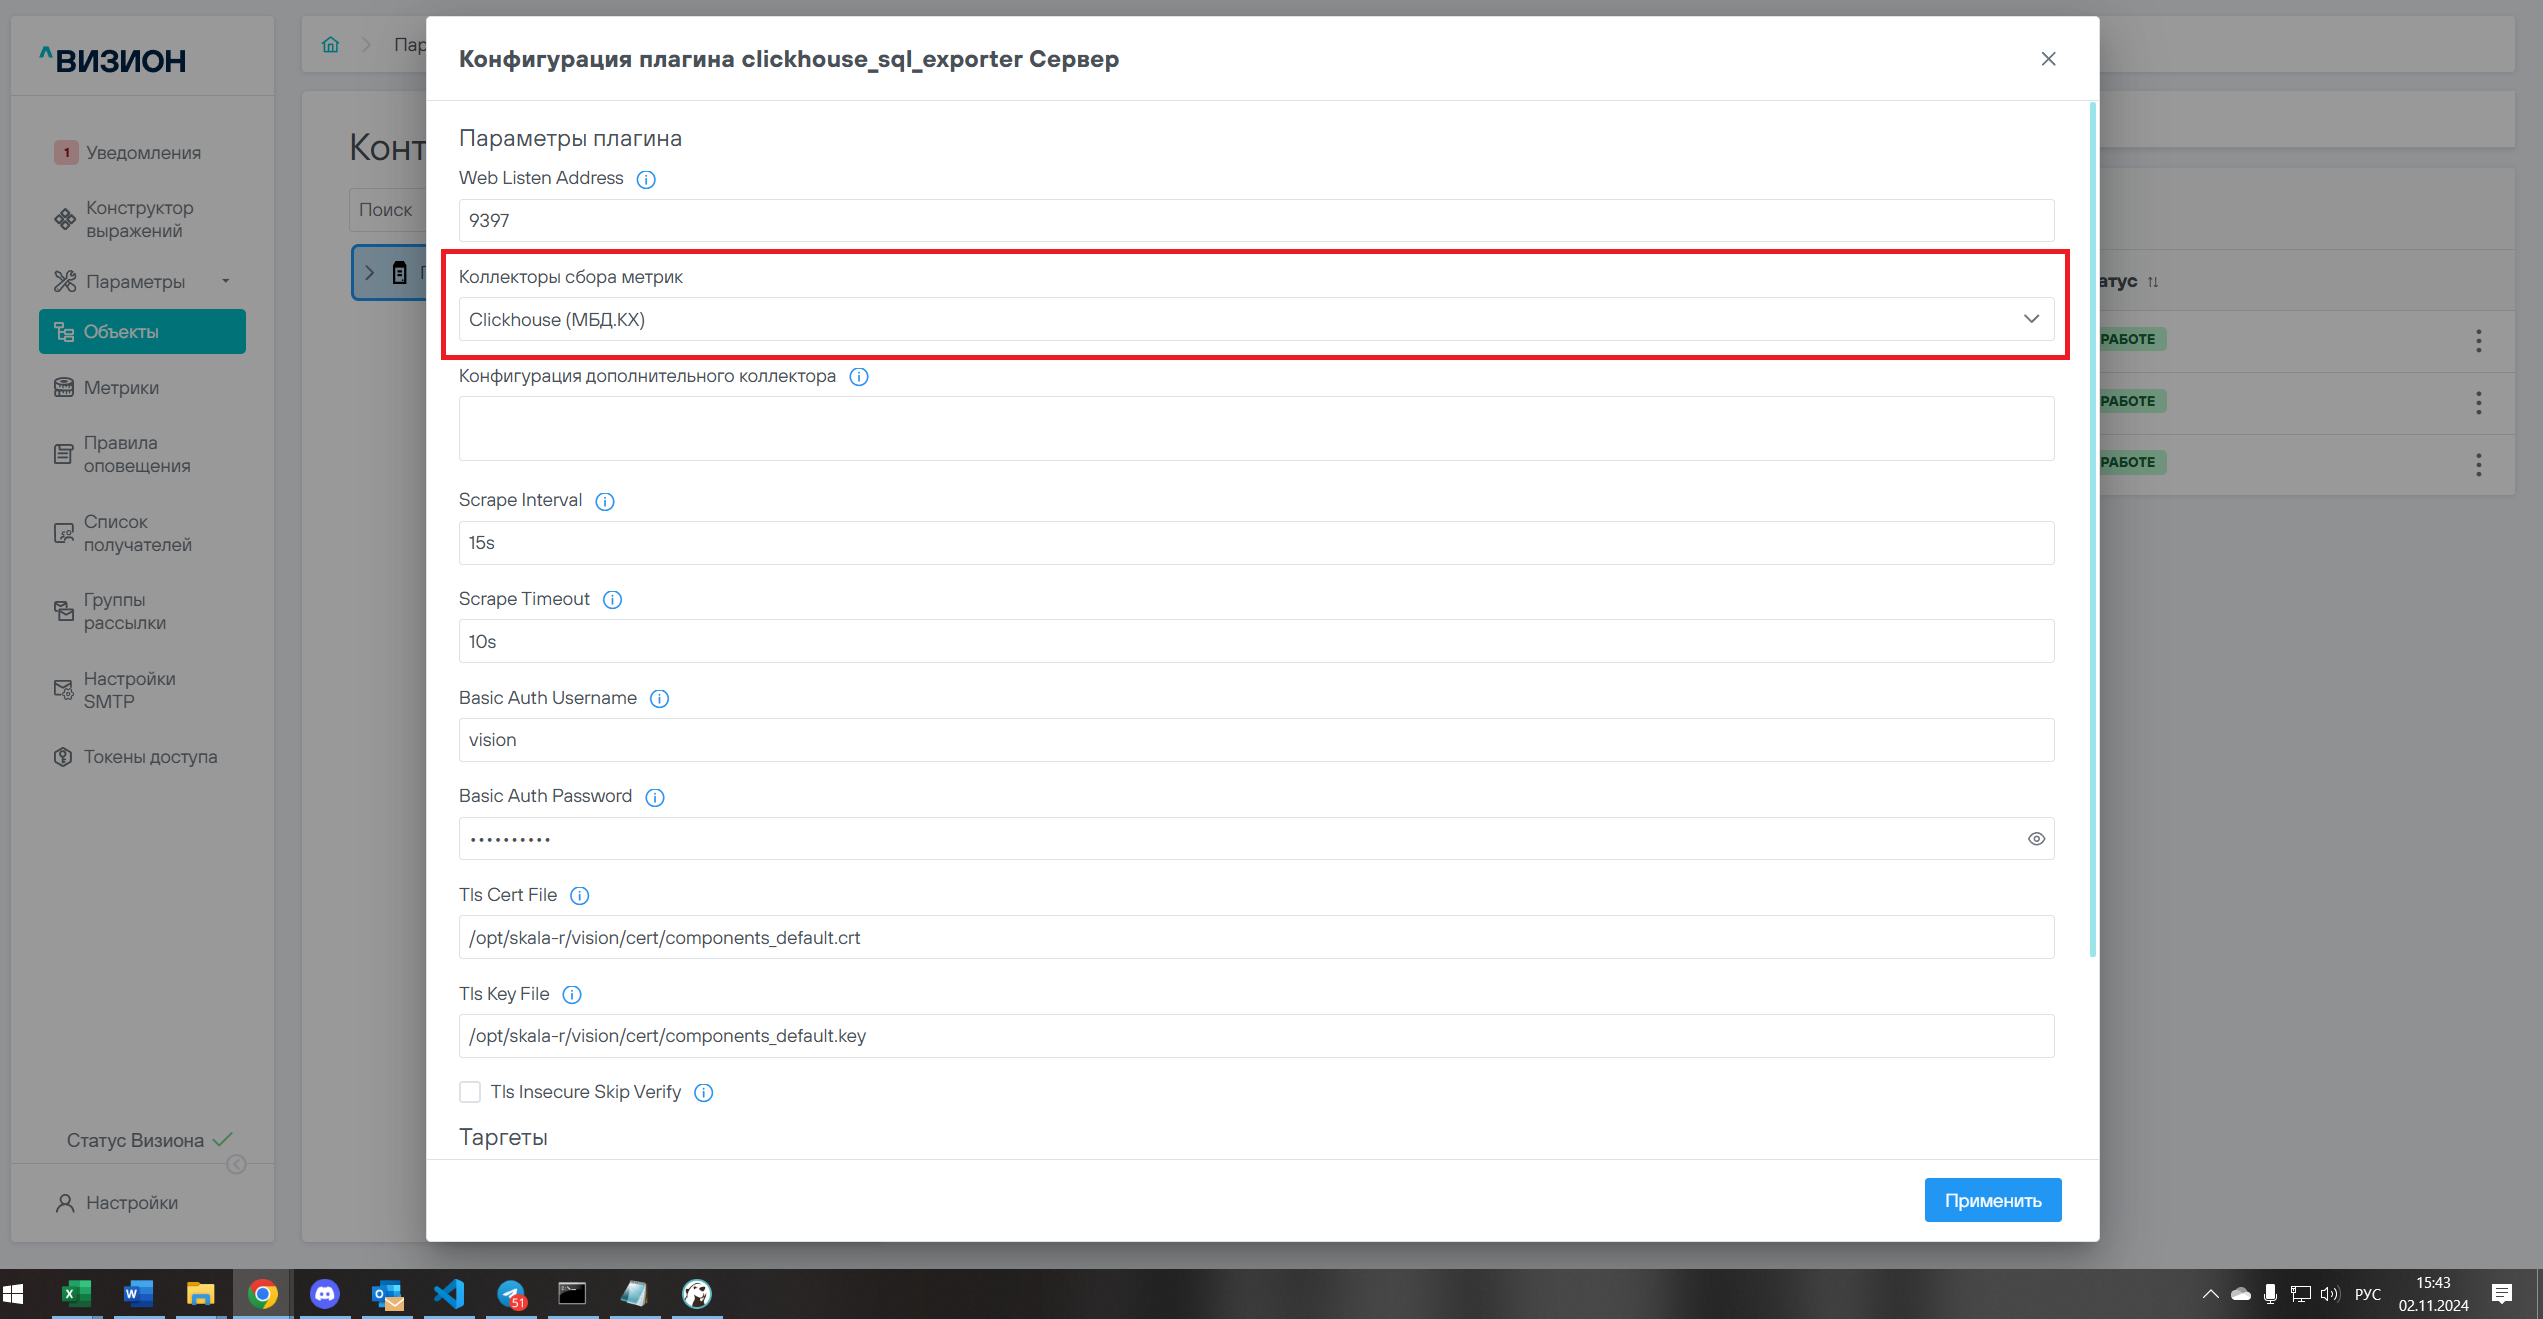
Task: Click info icon beside Scrape Interval
Action: (605, 501)
